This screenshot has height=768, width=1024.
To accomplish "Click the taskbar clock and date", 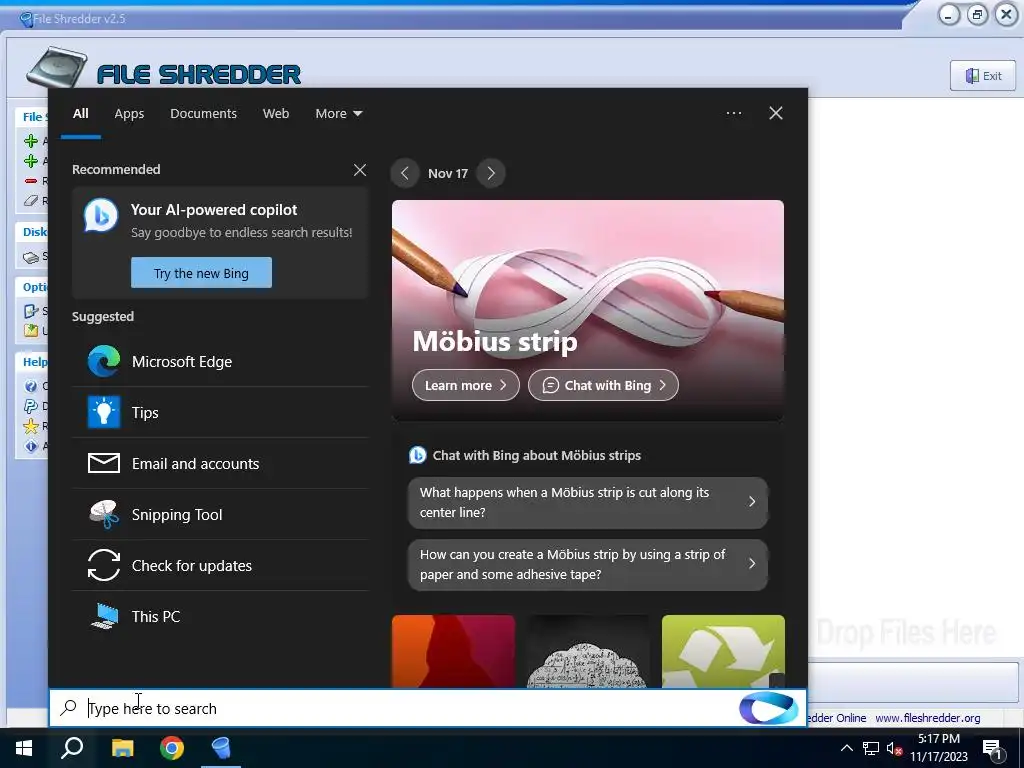I will click(938, 748).
